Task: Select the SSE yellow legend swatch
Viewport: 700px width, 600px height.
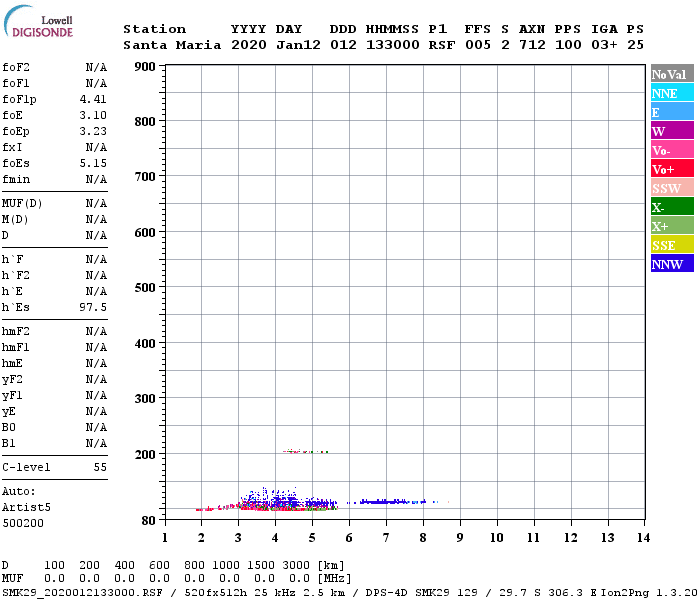Action: [672, 245]
